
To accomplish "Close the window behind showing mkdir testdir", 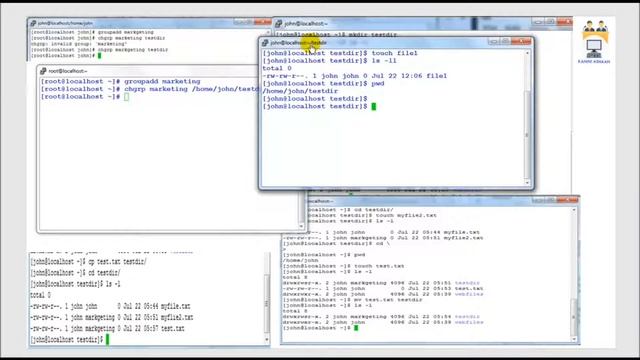I will pos(565,22).
